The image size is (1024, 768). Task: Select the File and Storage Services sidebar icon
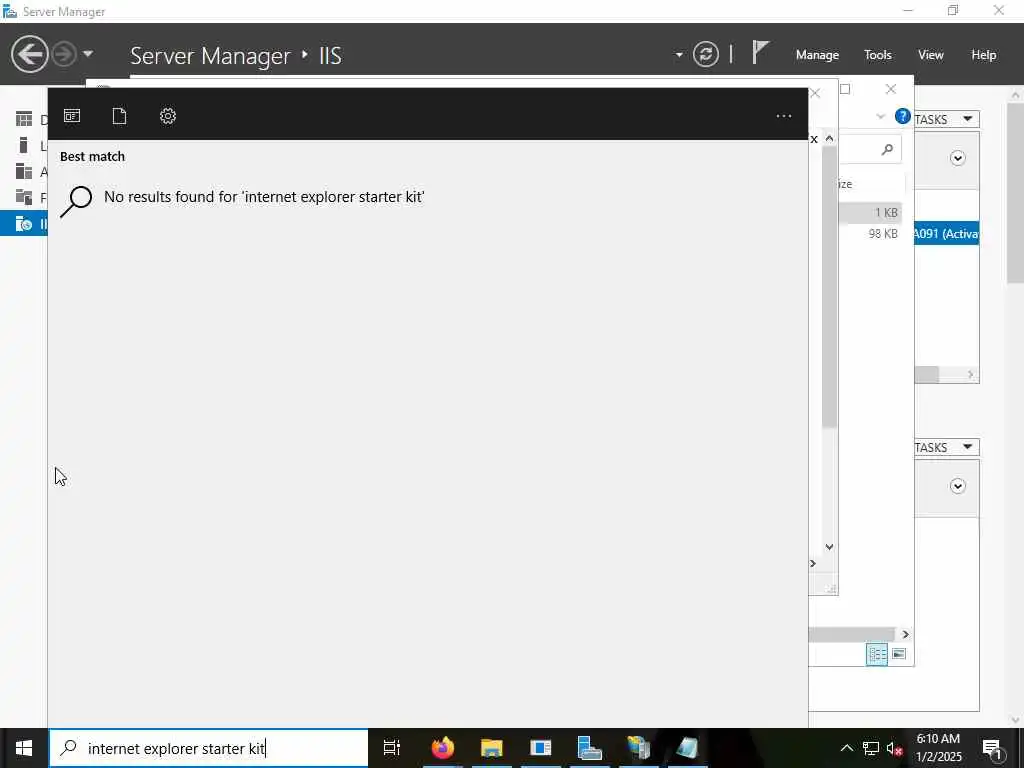[x=24, y=197]
